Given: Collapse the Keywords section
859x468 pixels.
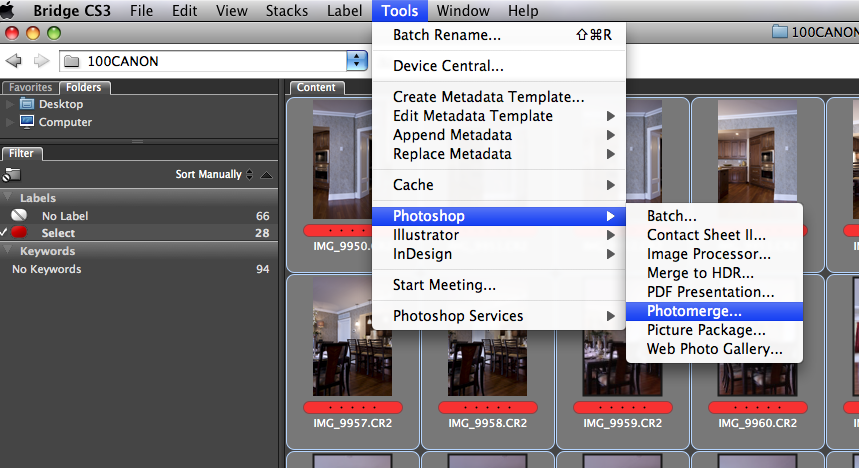Looking at the screenshot, I should pyautogui.click(x=8, y=250).
